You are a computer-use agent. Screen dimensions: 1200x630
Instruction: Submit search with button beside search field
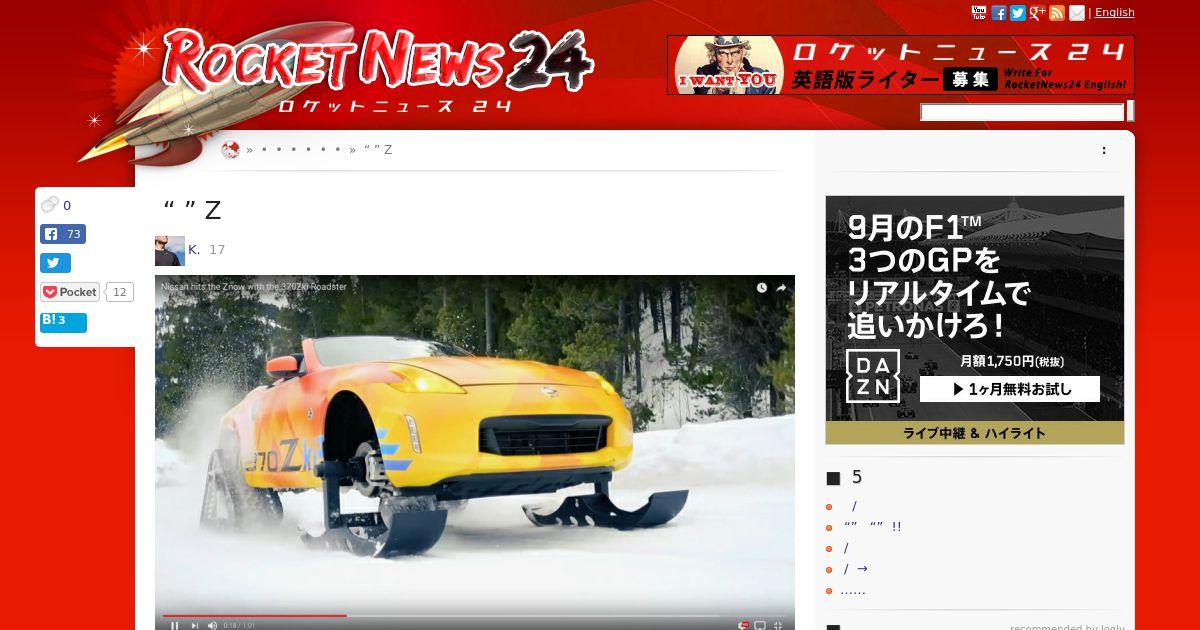point(1130,111)
